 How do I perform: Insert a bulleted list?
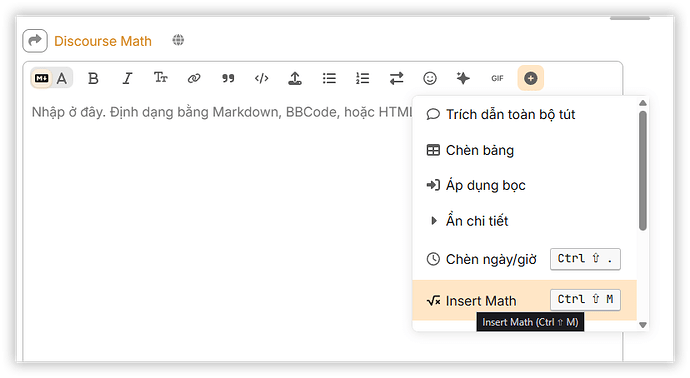[329, 78]
